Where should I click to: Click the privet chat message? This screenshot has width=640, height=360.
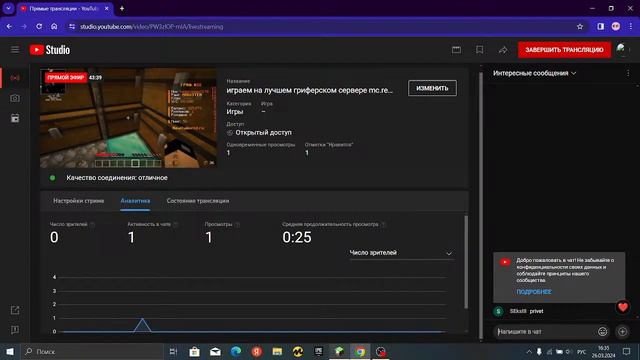536,311
